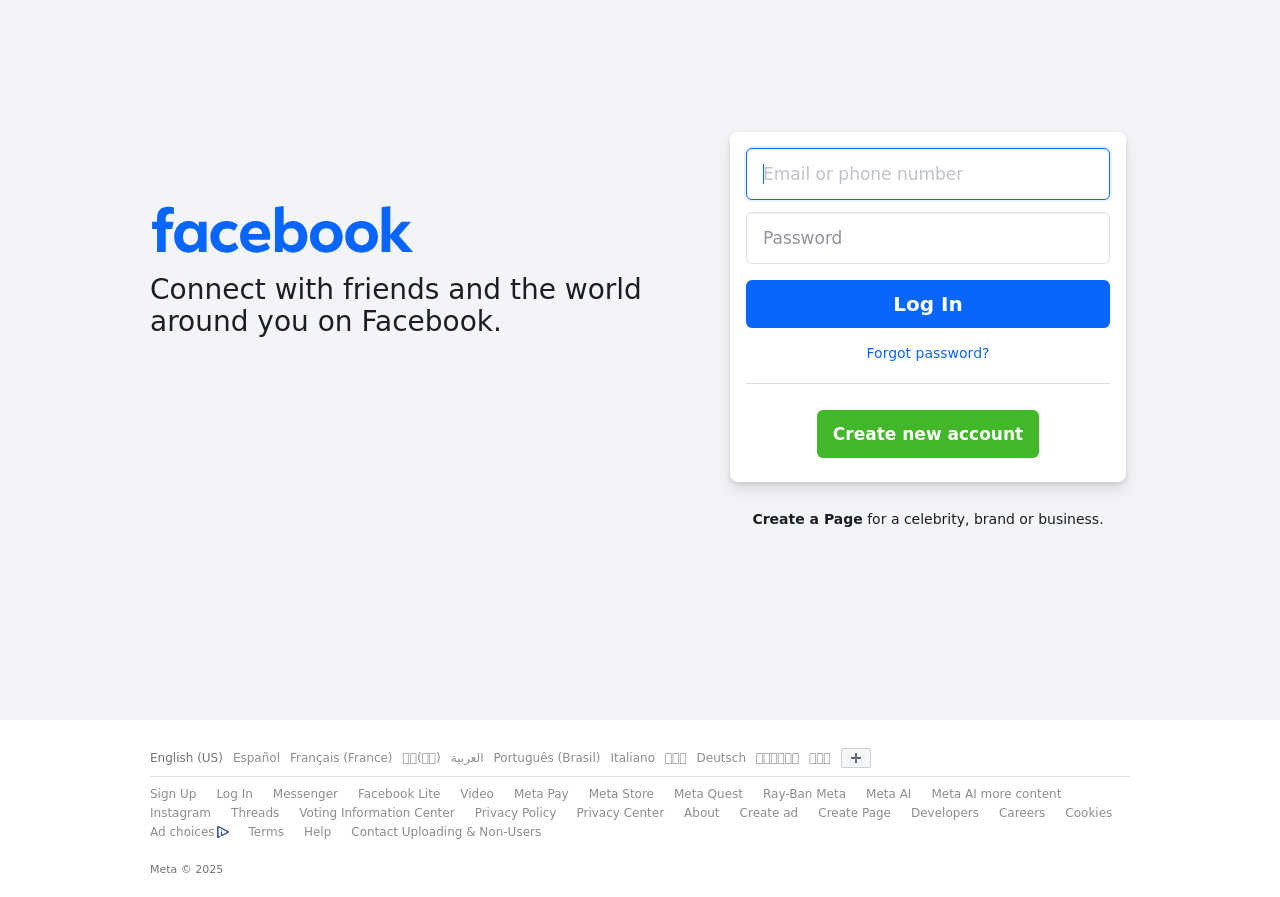Switch language to Deutsch
This screenshot has height=897, width=1280.
721,758
